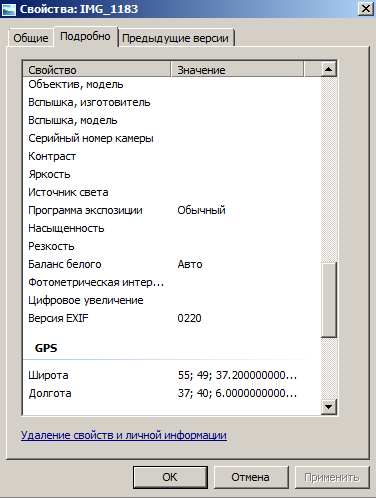Click the image file icon in title bar
Screen dimensions: 376x498
(9, 9)
